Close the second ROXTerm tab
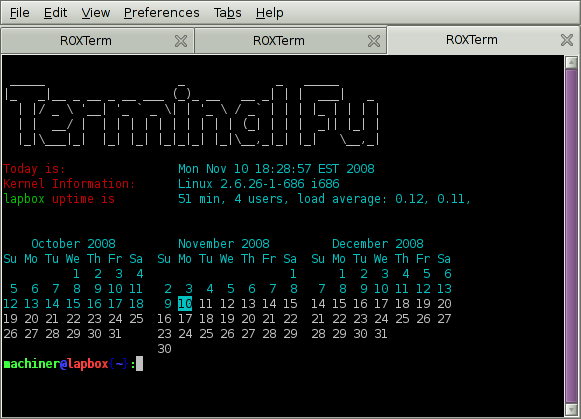Viewport: 581px width, 419px height. (374, 41)
